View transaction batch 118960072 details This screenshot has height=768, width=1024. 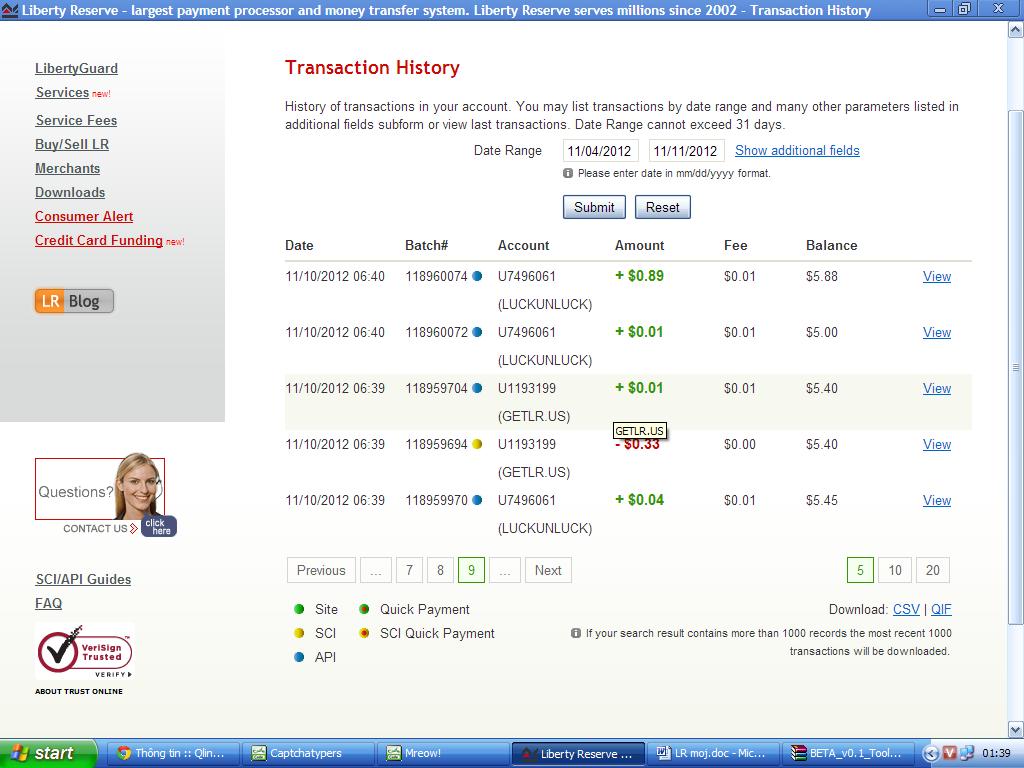point(936,332)
